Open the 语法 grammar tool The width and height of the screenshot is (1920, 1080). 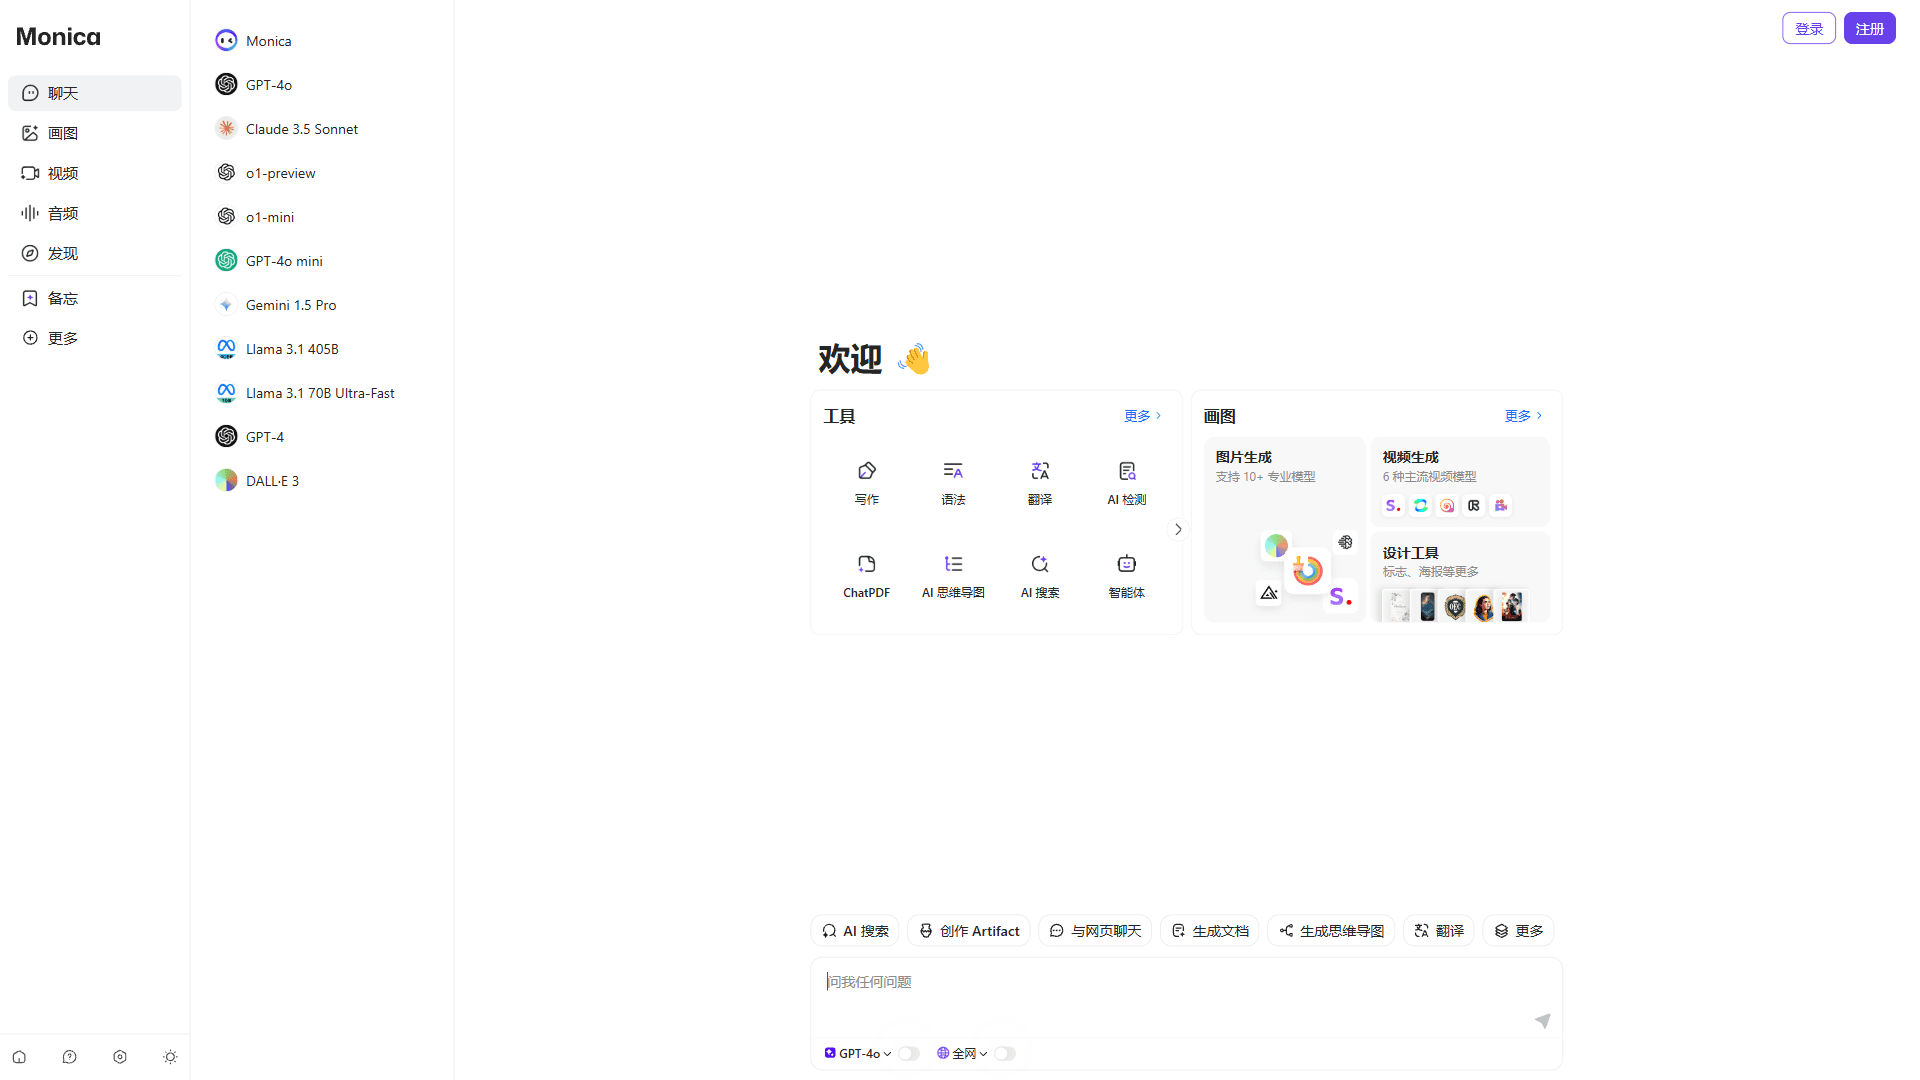953,483
